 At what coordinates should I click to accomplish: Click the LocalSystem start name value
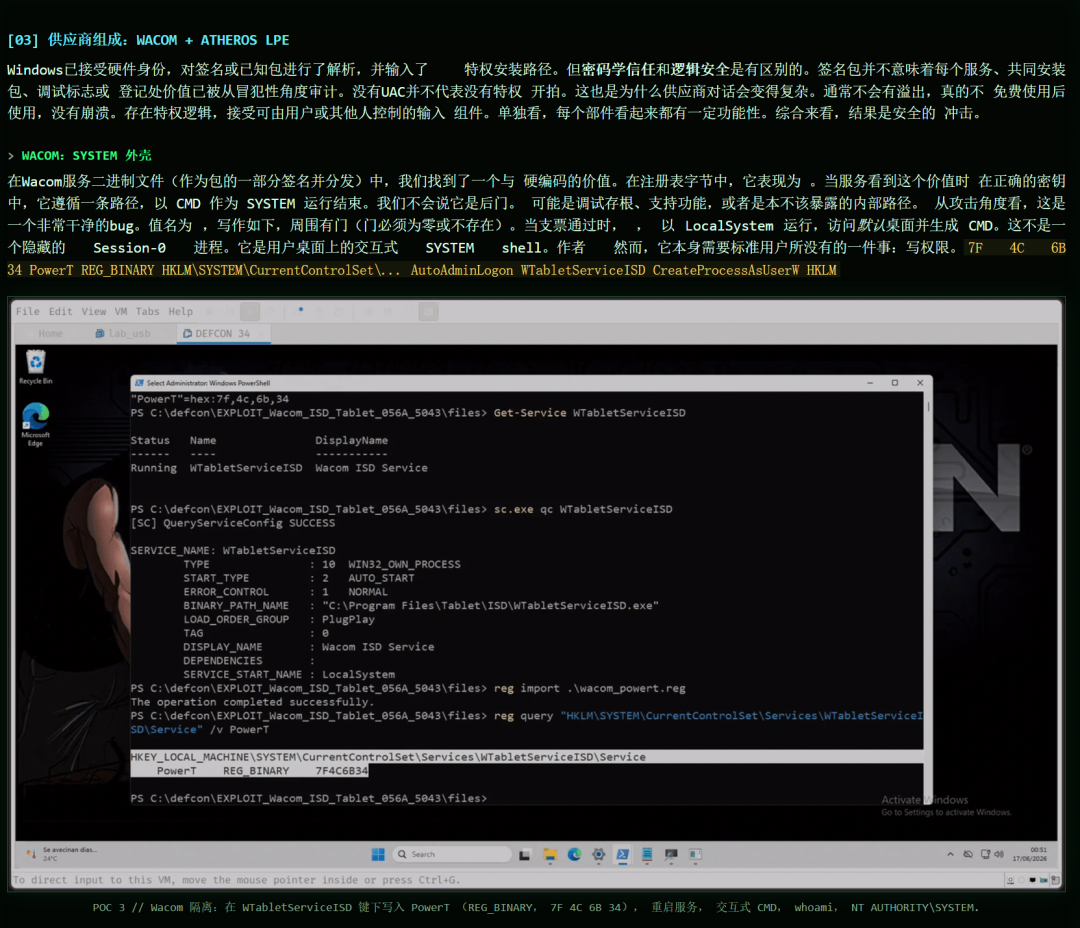pos(358,674)
